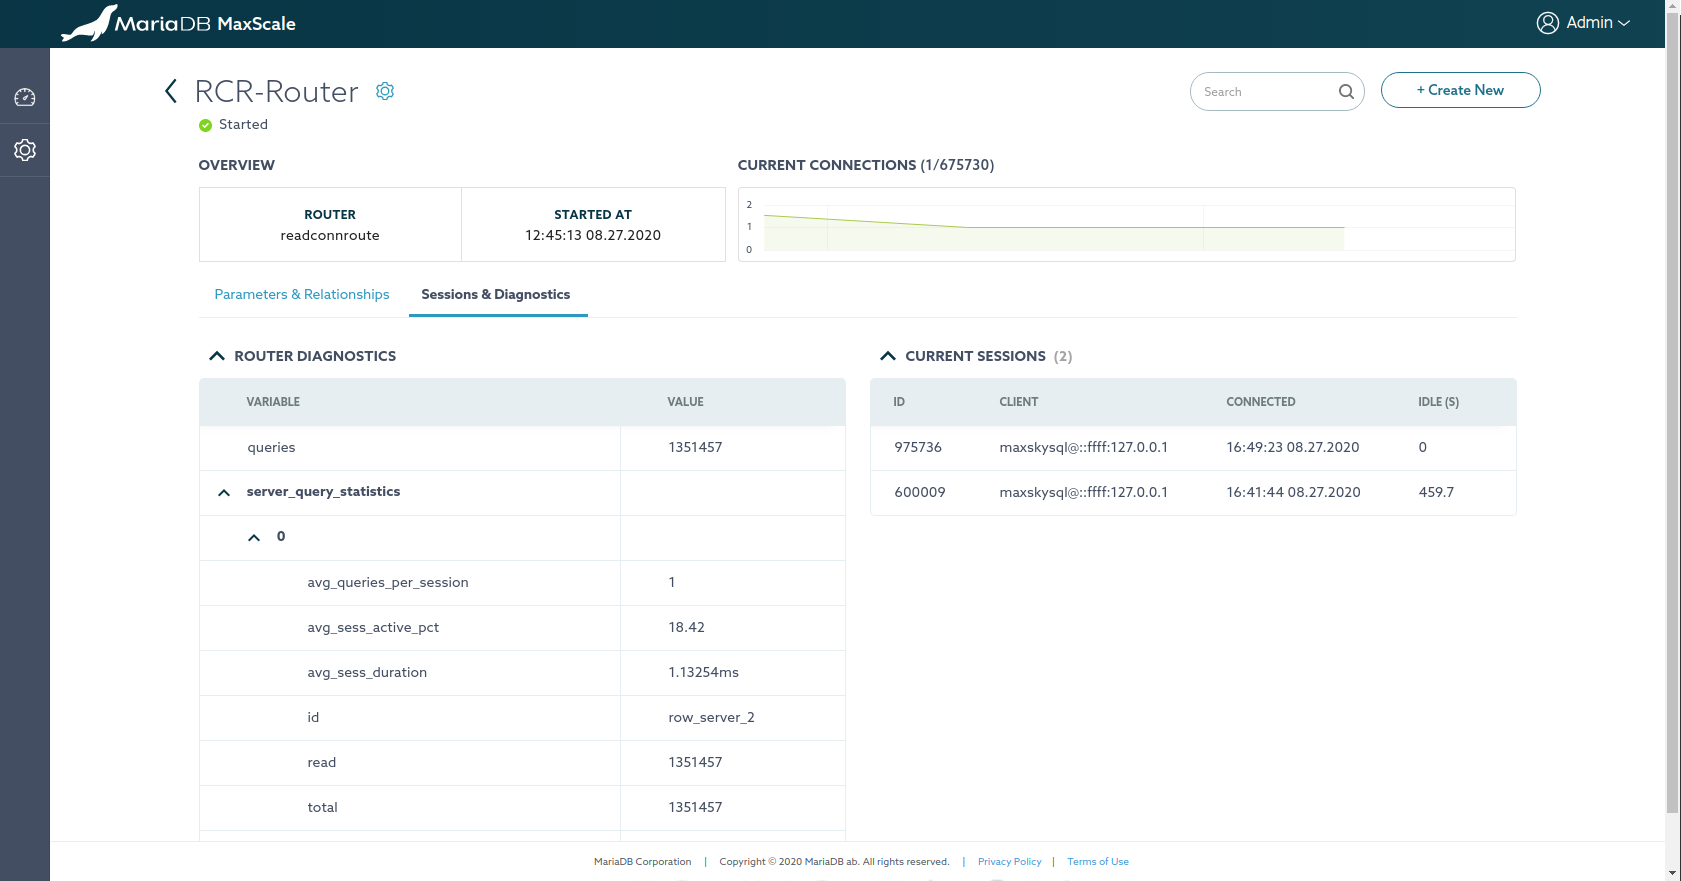Click the search magnifier icon
The image size is (1681, 881).
coord(1346,92)
